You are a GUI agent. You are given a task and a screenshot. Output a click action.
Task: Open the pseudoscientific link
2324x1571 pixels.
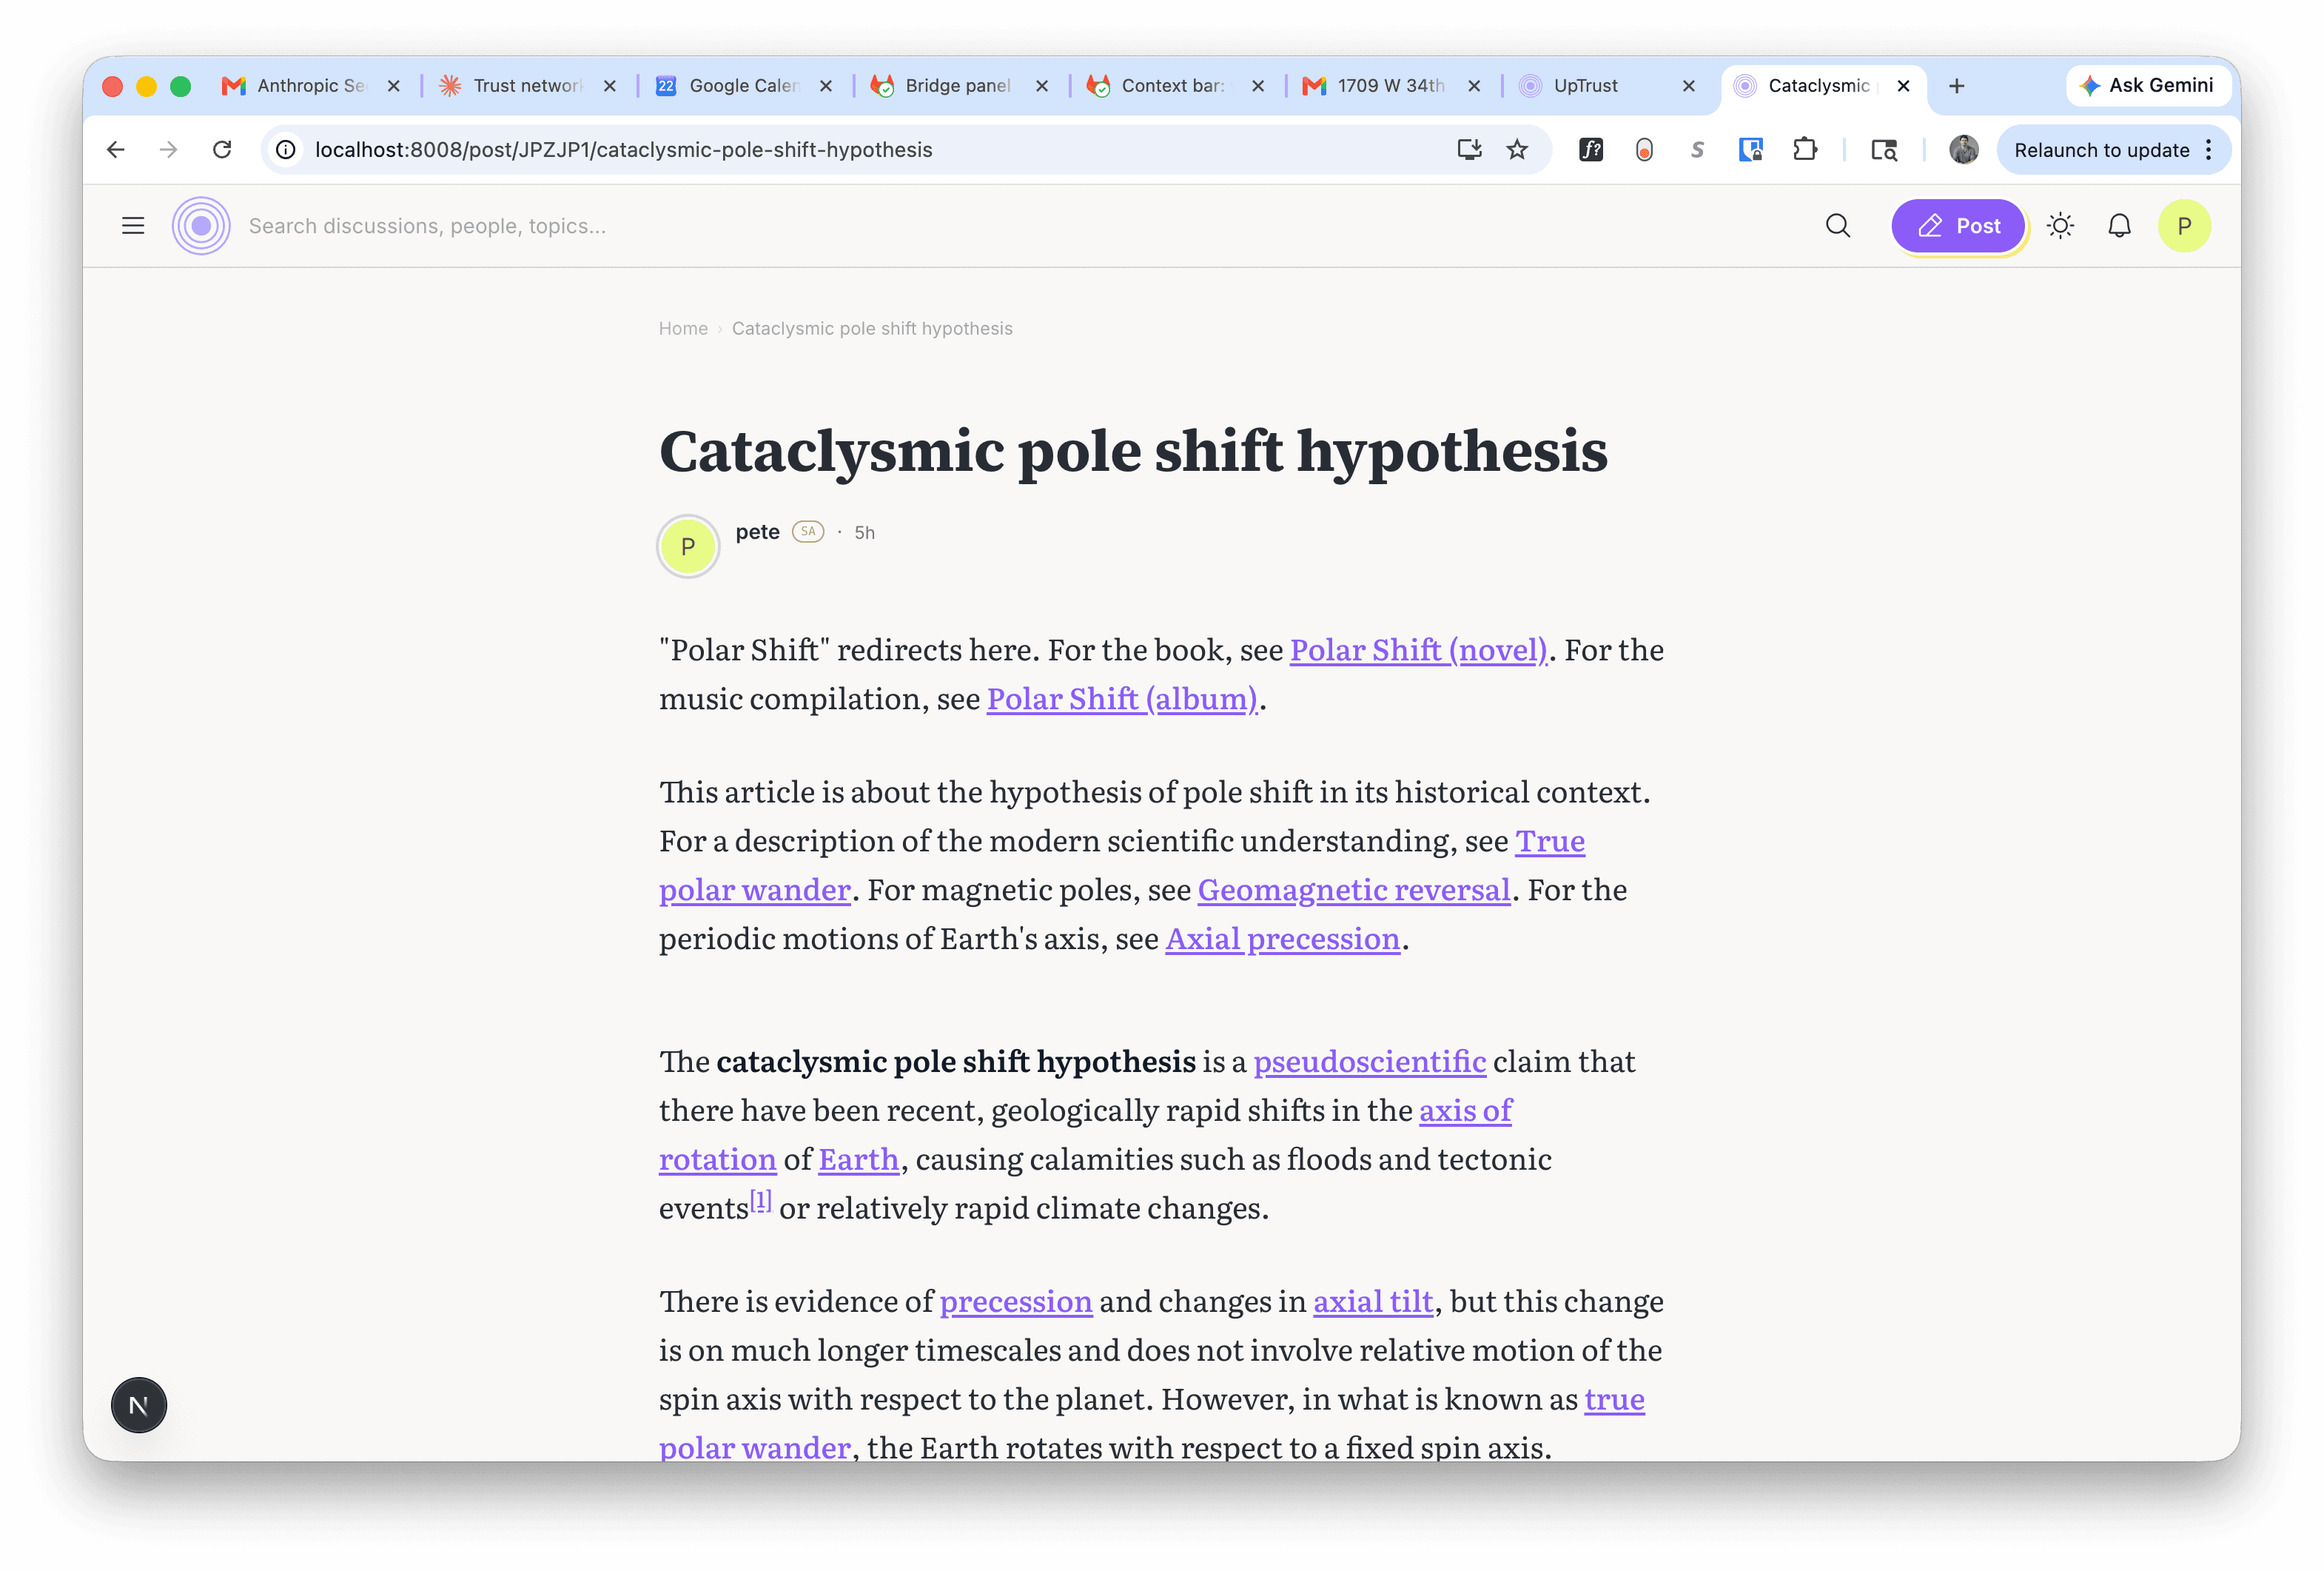(x=1370, y=1062)
